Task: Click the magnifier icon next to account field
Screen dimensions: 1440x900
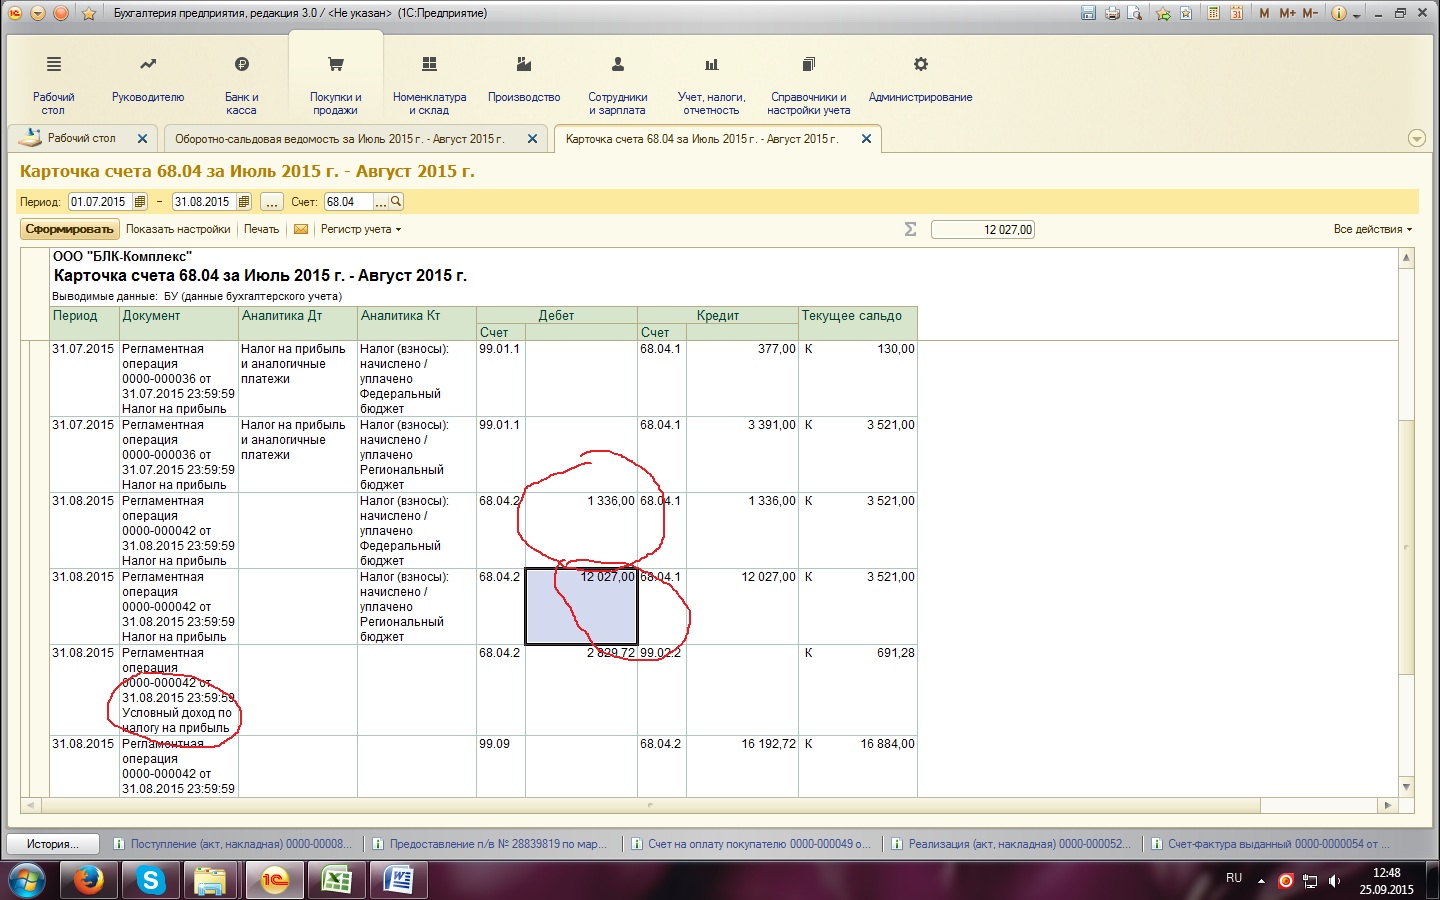Action: [x=396, y=202]
